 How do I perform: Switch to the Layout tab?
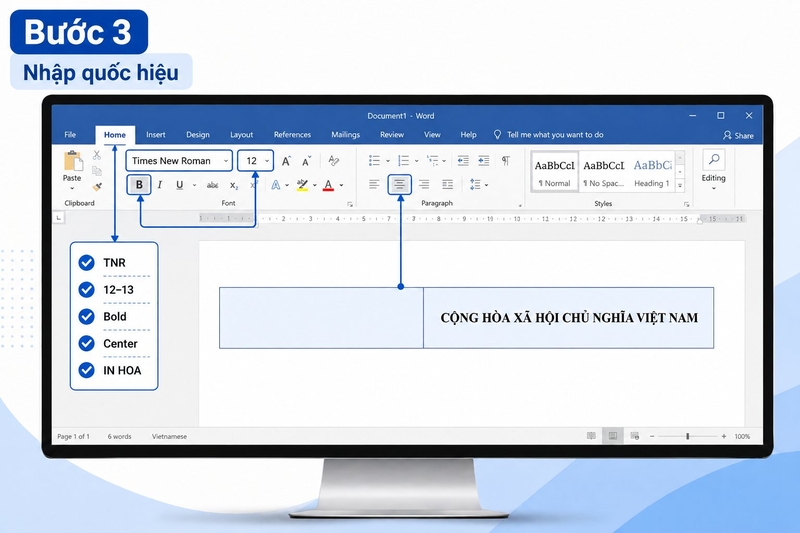click(x=241, y=135)
